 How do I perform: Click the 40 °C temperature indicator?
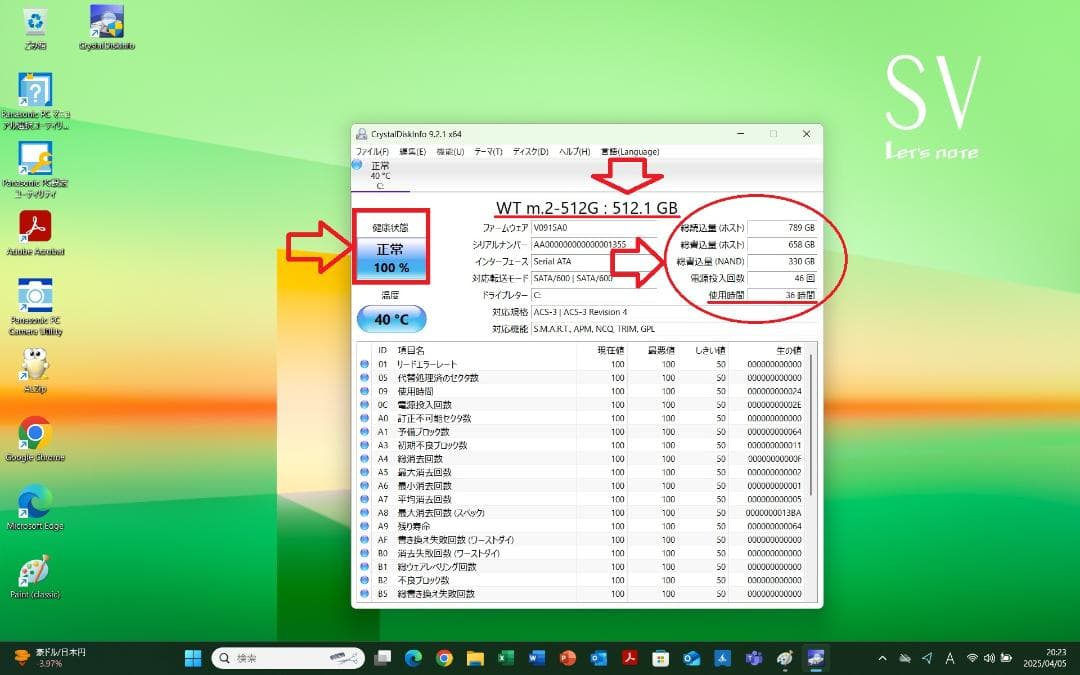tap(391, 319)
